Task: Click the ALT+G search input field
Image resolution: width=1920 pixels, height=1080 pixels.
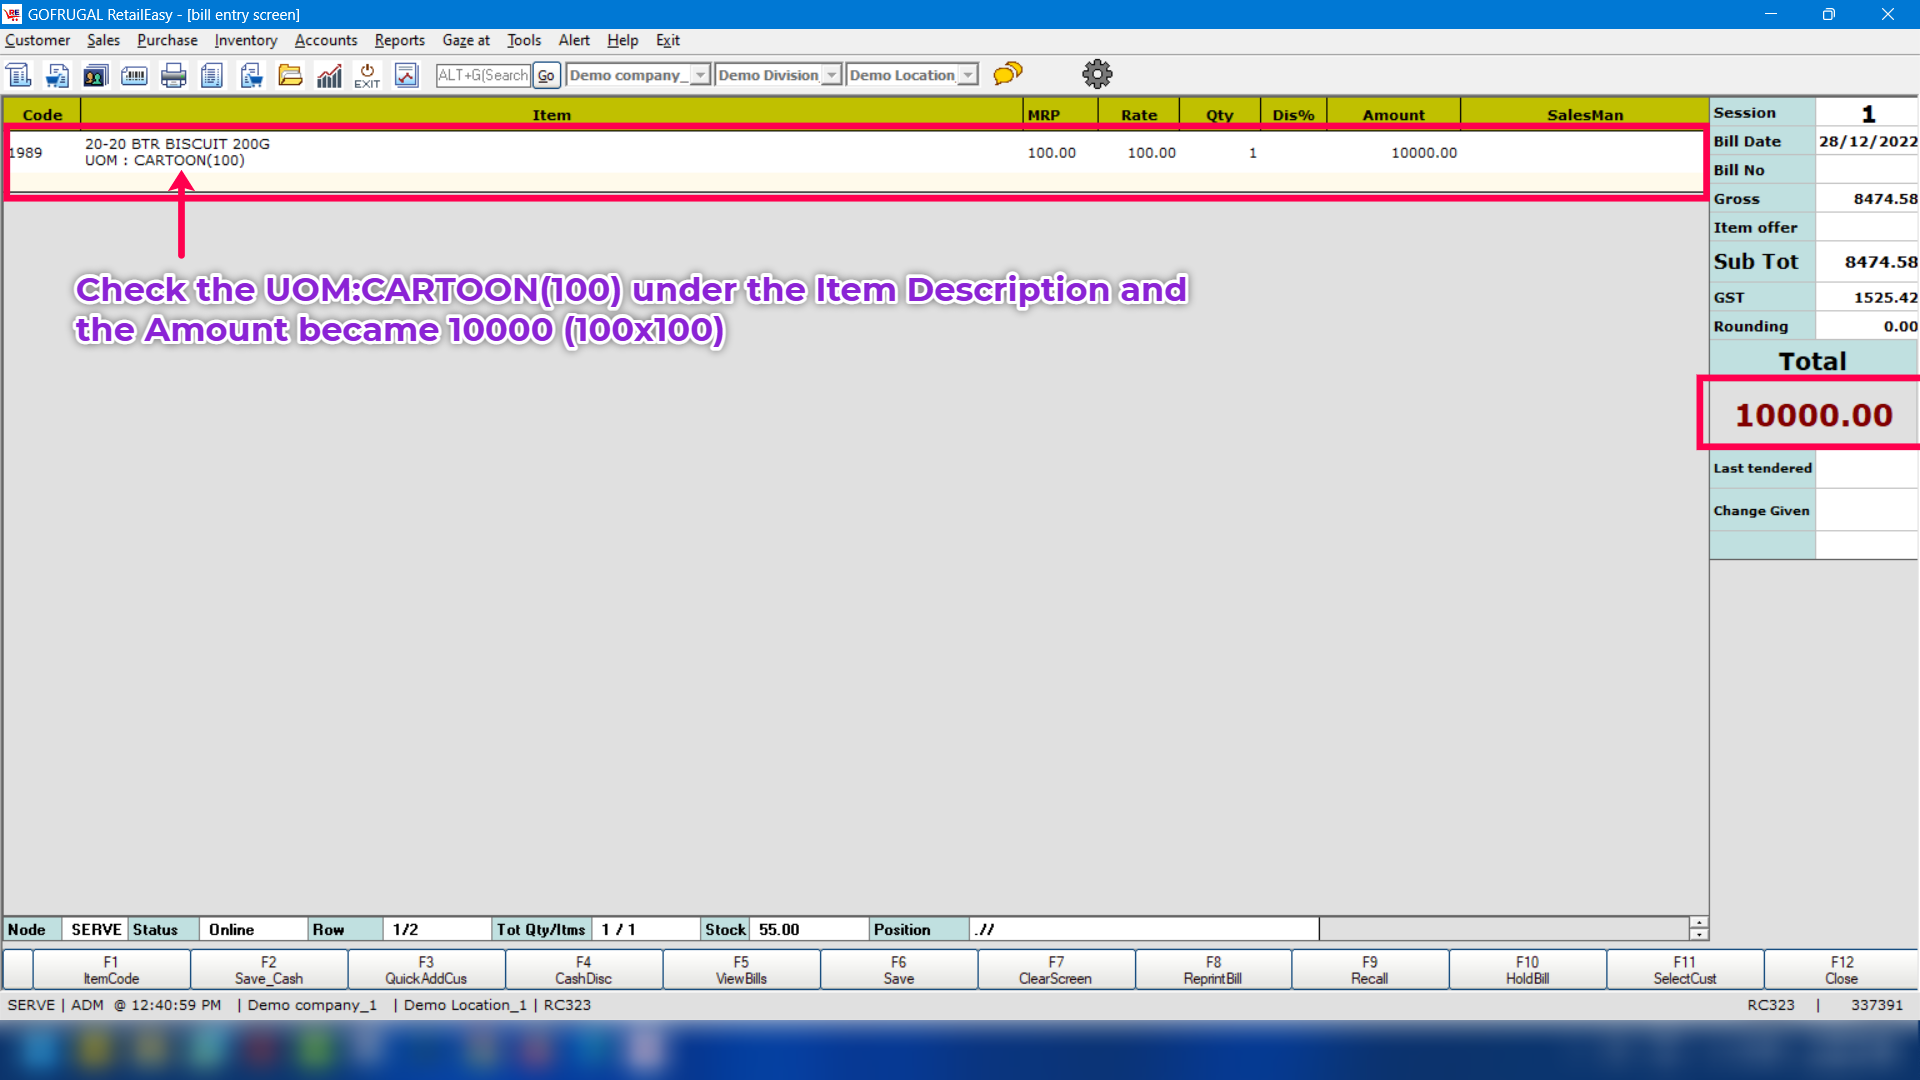Action: tap(483, 75)
